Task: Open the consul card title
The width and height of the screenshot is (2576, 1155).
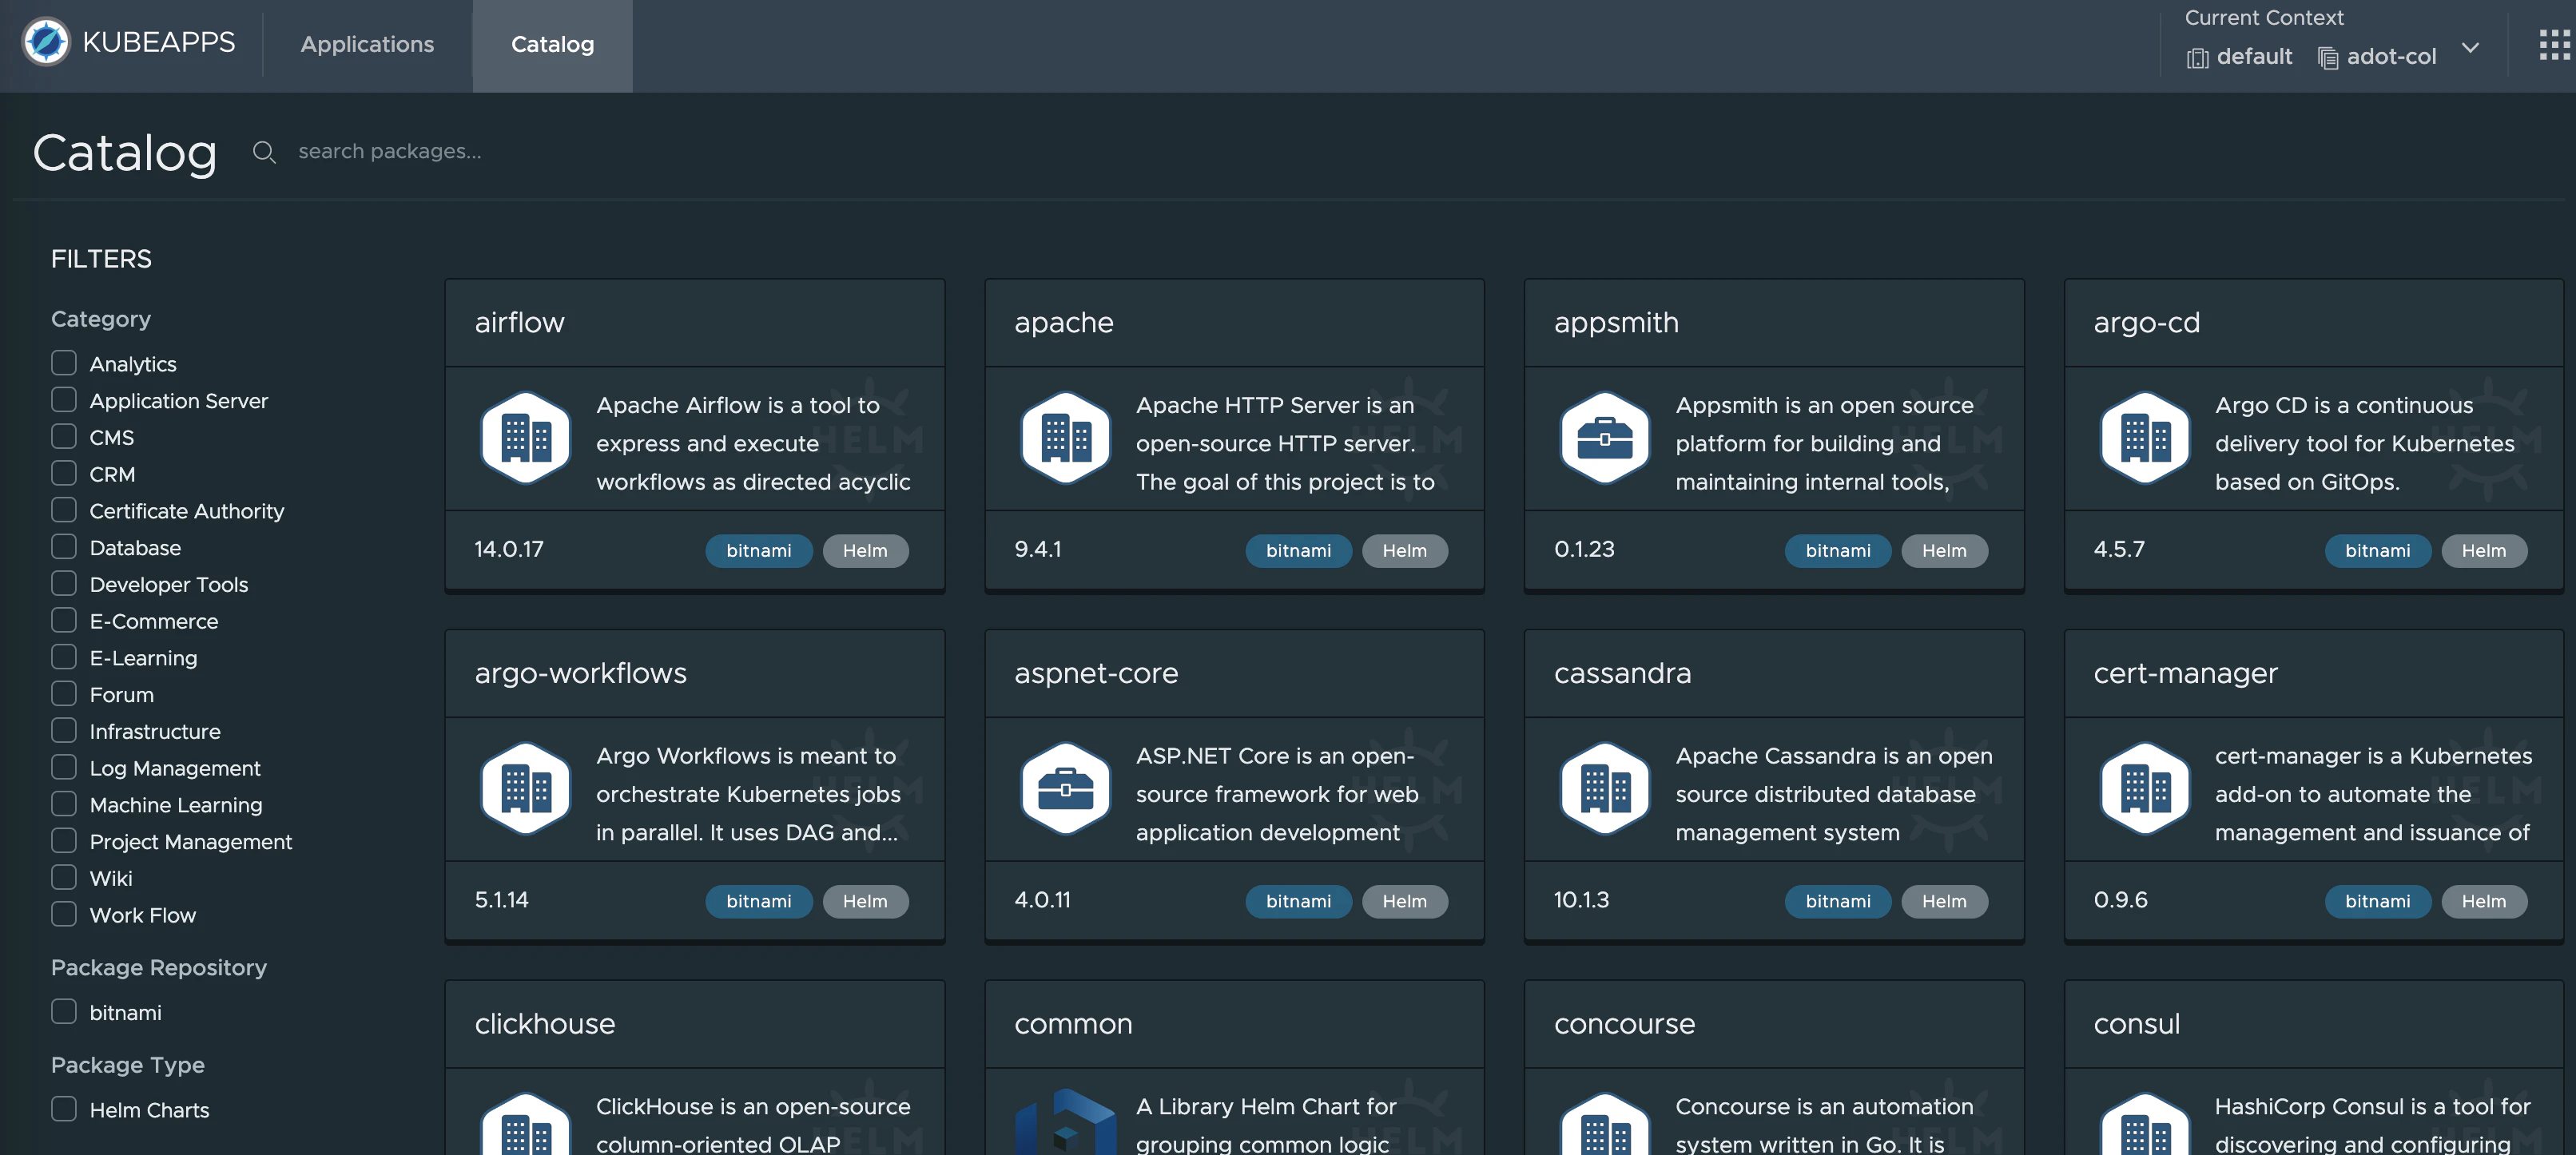Action: pos(2137,1024)
